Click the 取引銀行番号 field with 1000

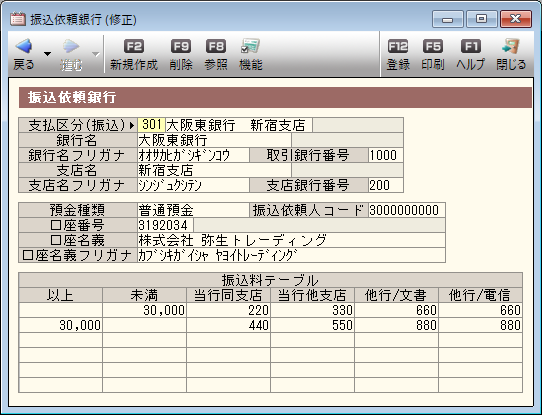point(385,155)
